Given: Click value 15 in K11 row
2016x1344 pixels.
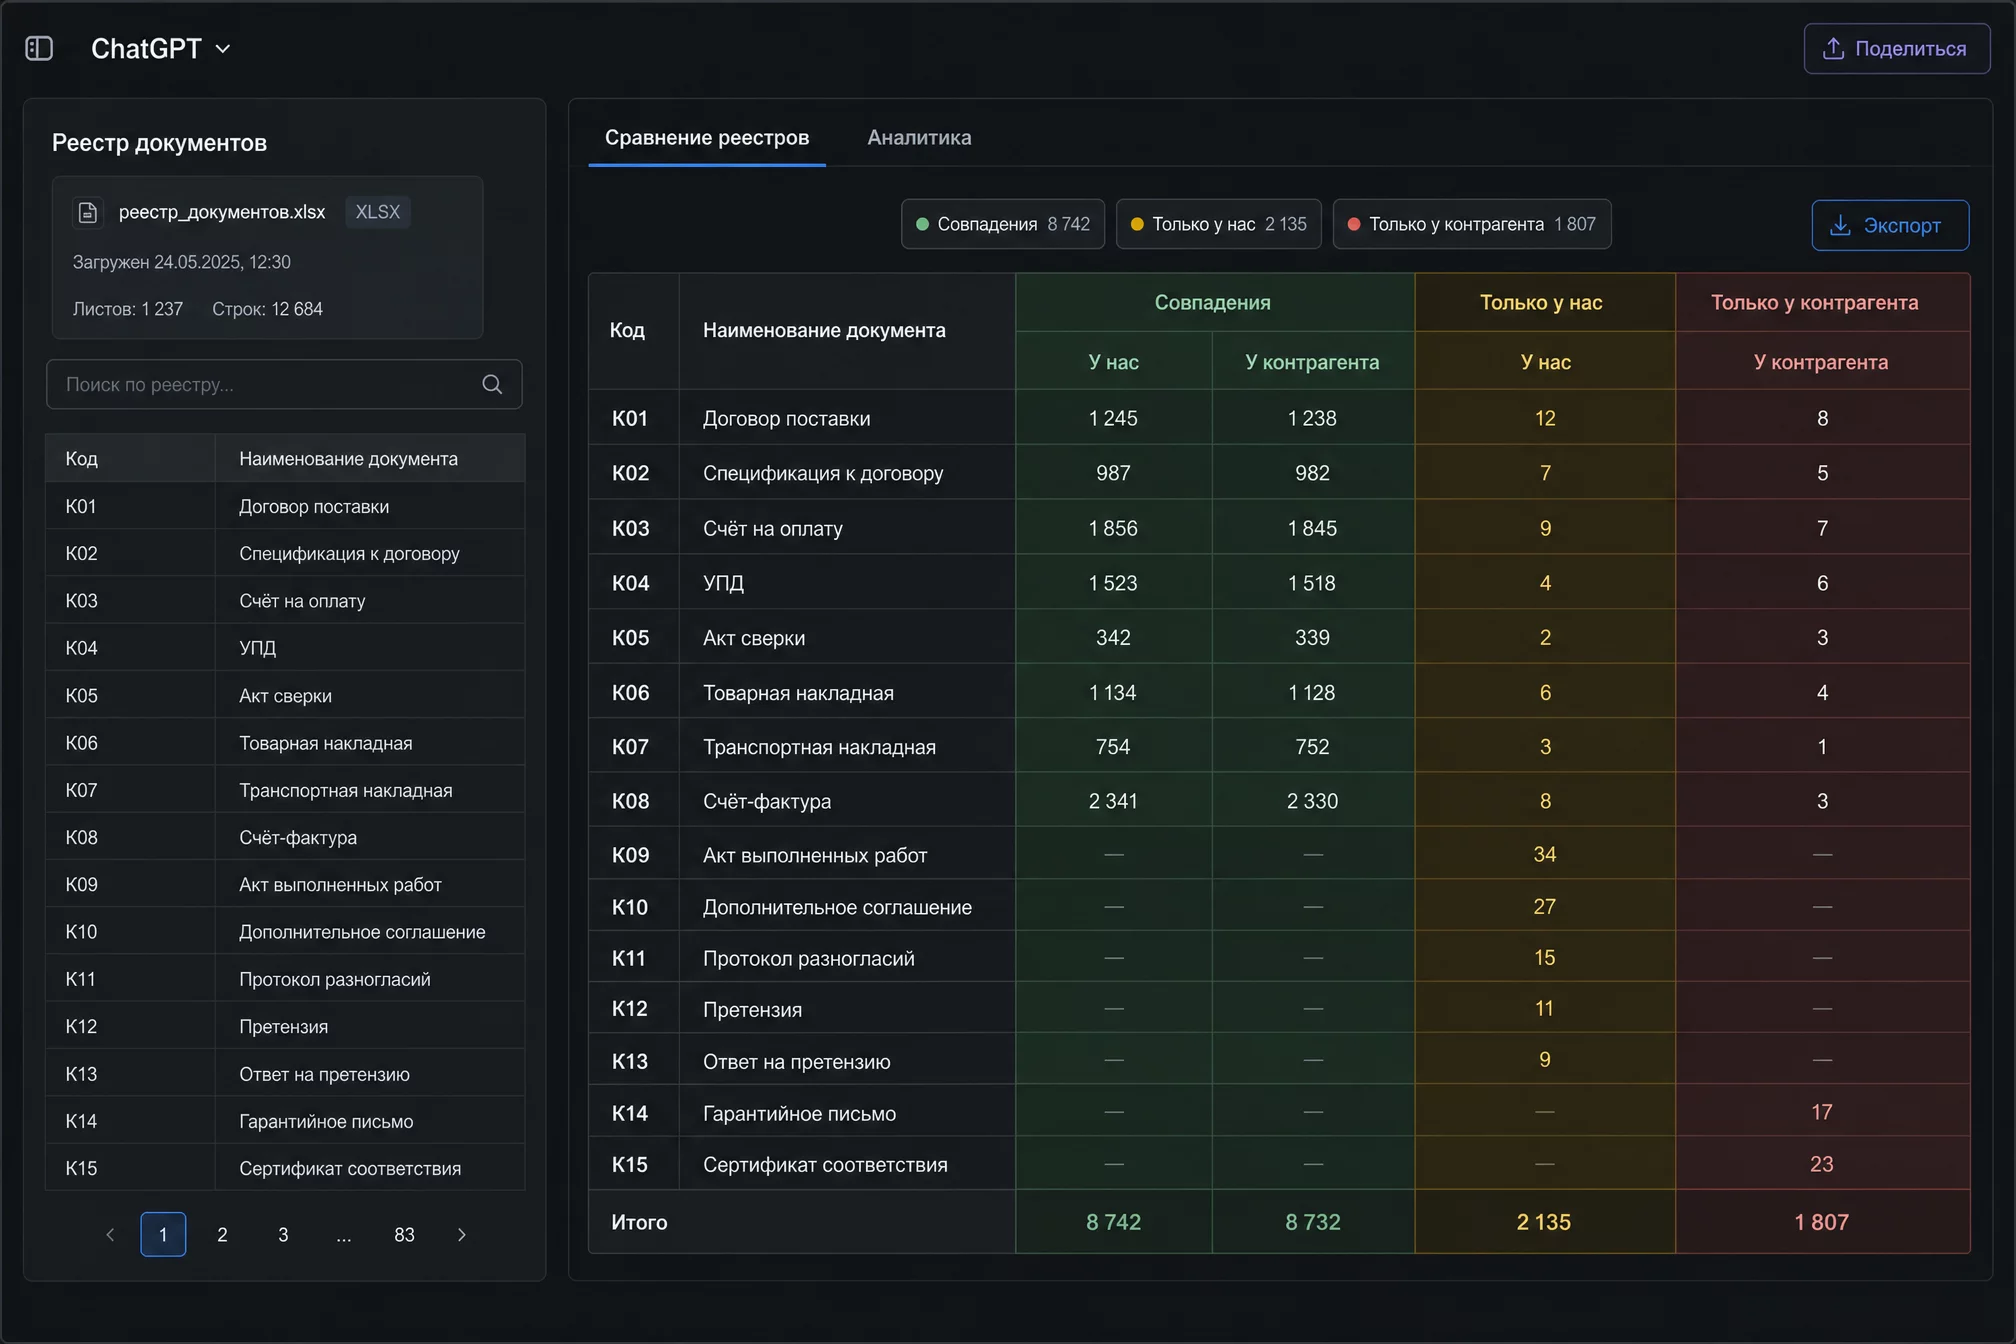Looking at the screenshot, I should point(1545,957).
